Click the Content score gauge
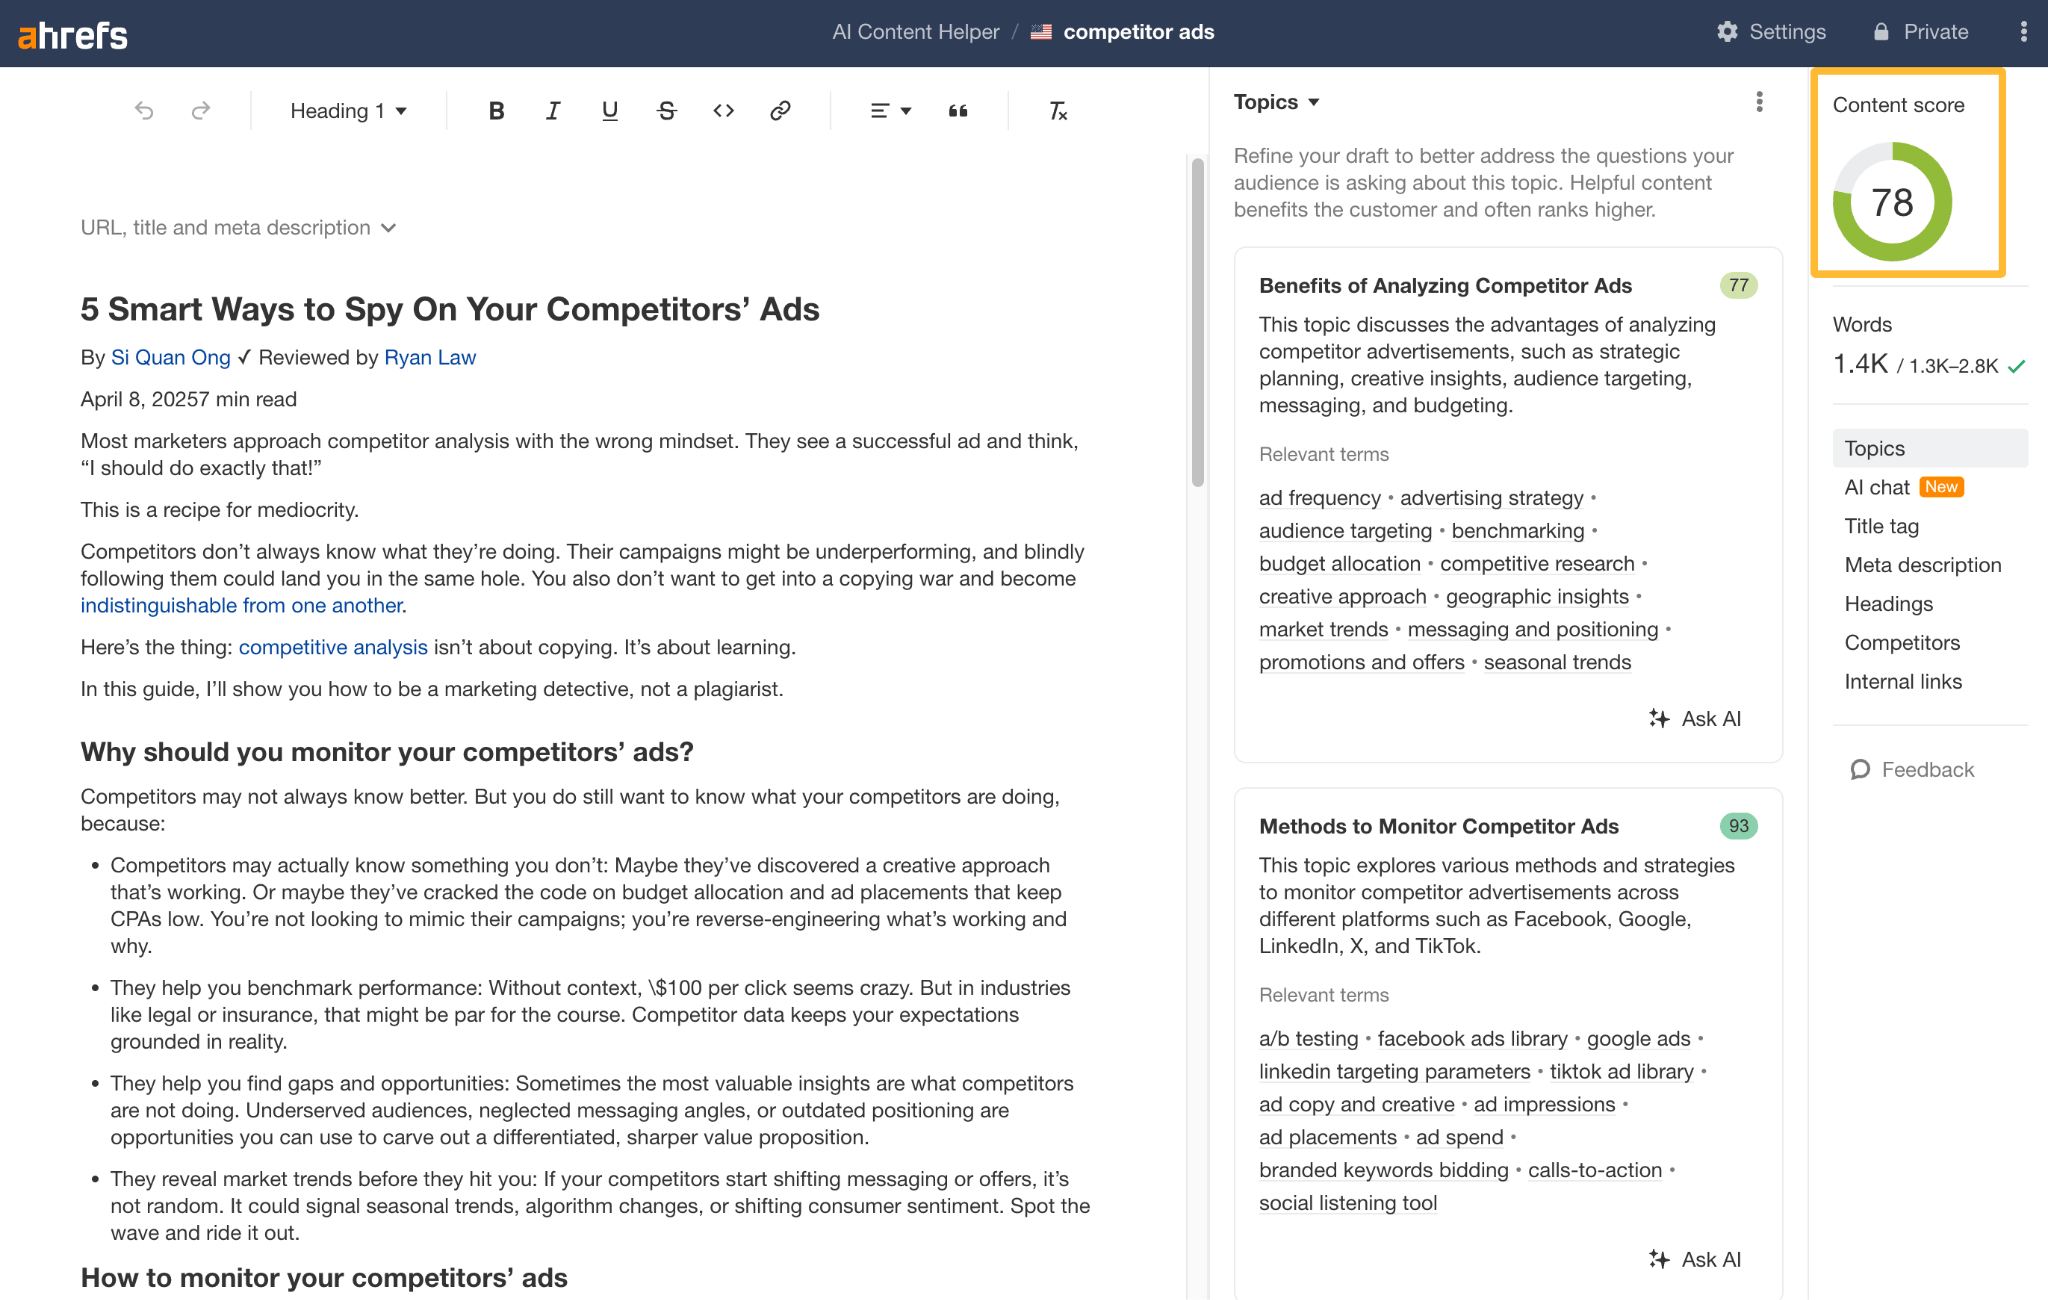This screenshot has height=1300, width=2048. tap(1891, 201)
